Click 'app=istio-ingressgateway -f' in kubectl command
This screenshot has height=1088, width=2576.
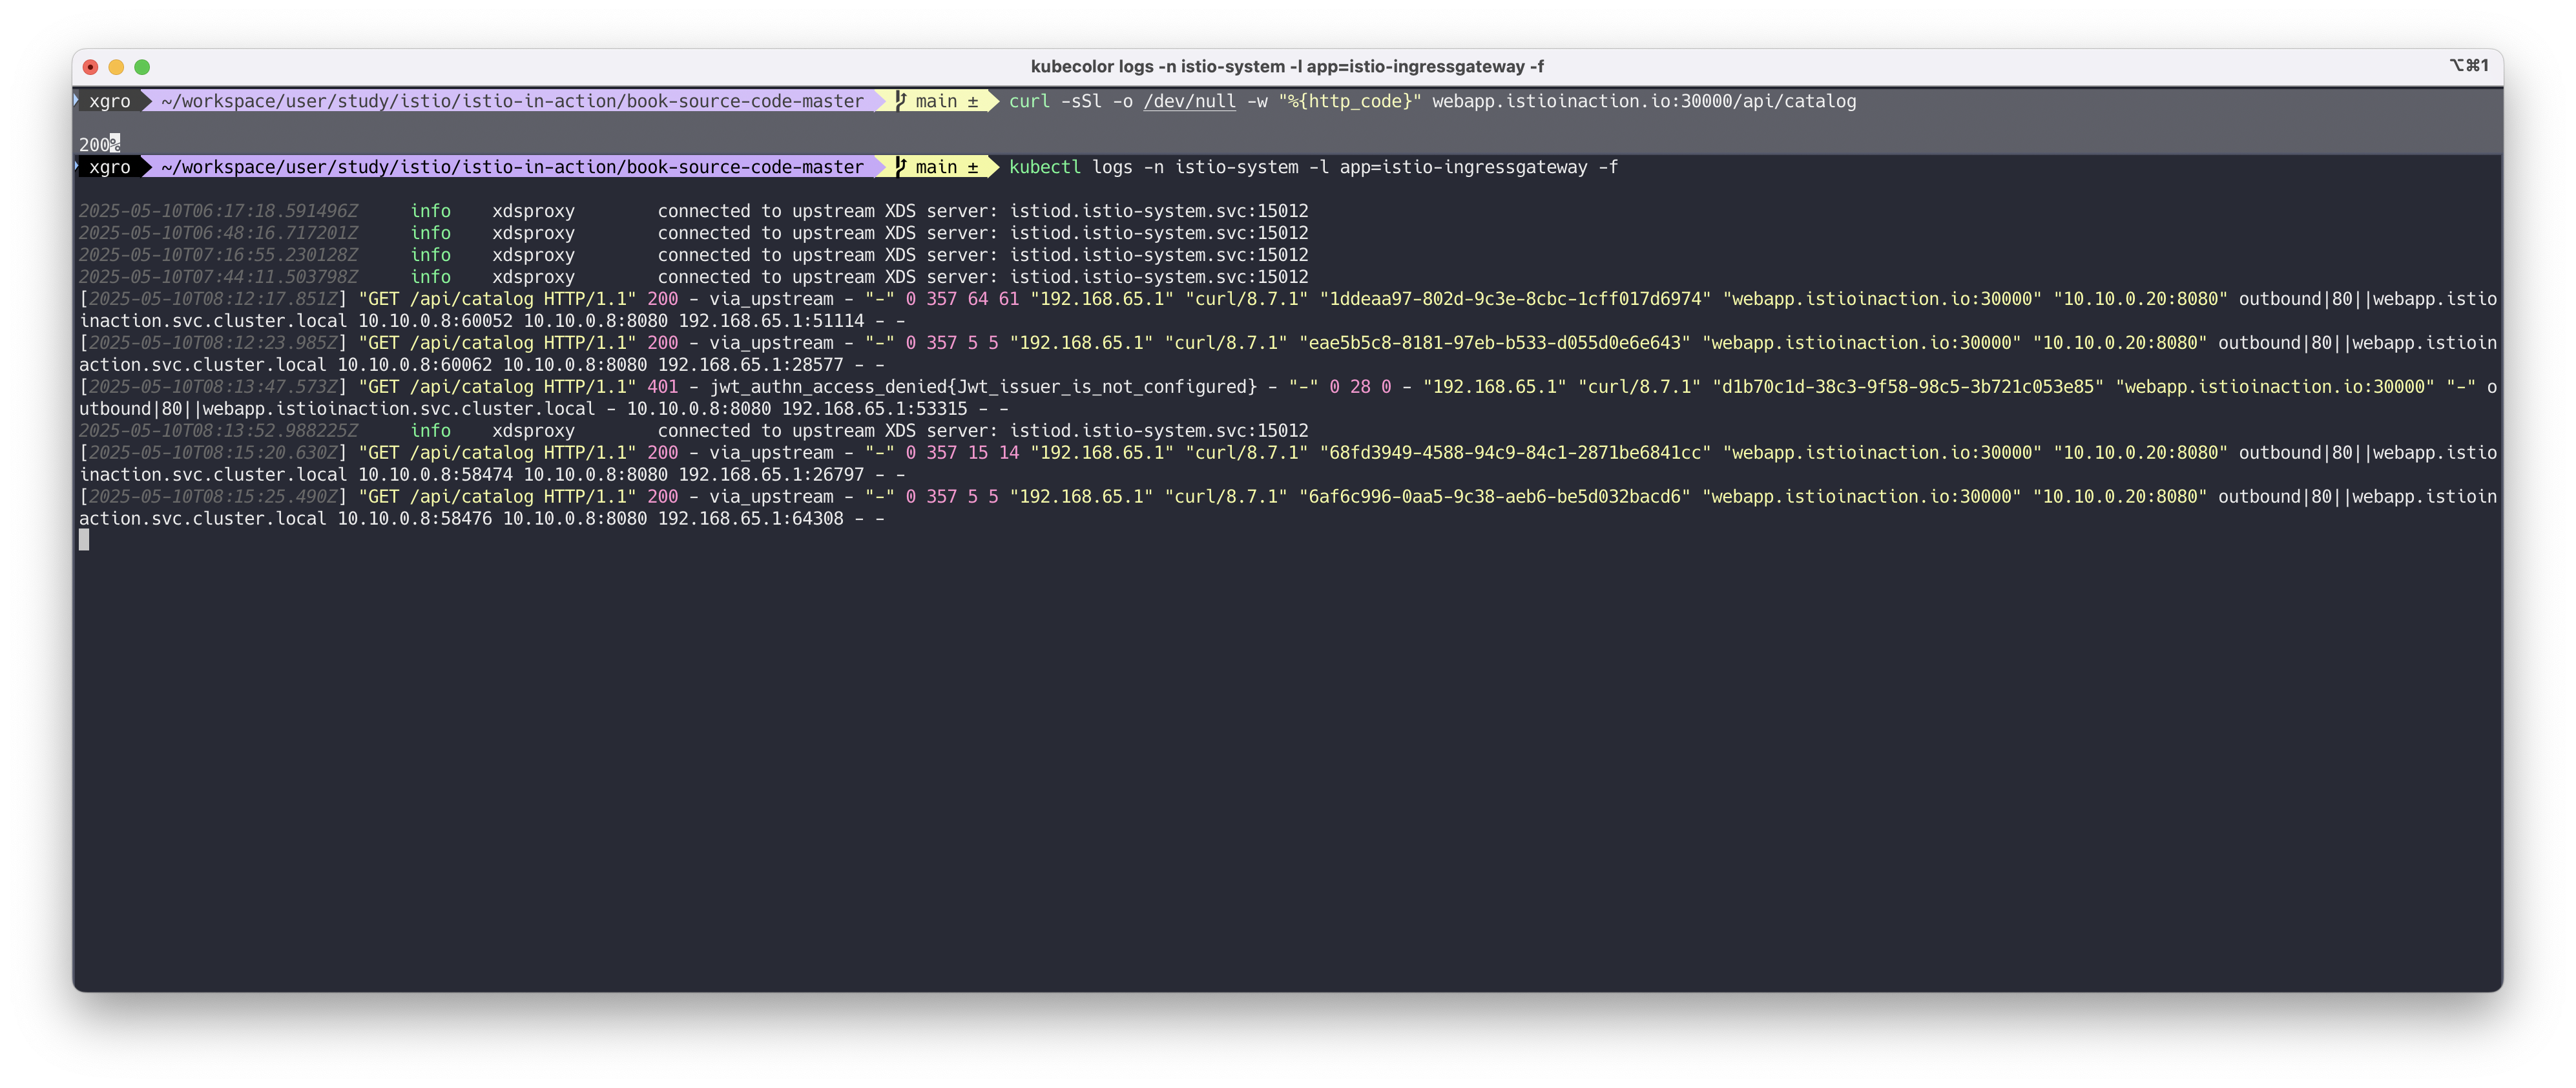(1478, 167)
